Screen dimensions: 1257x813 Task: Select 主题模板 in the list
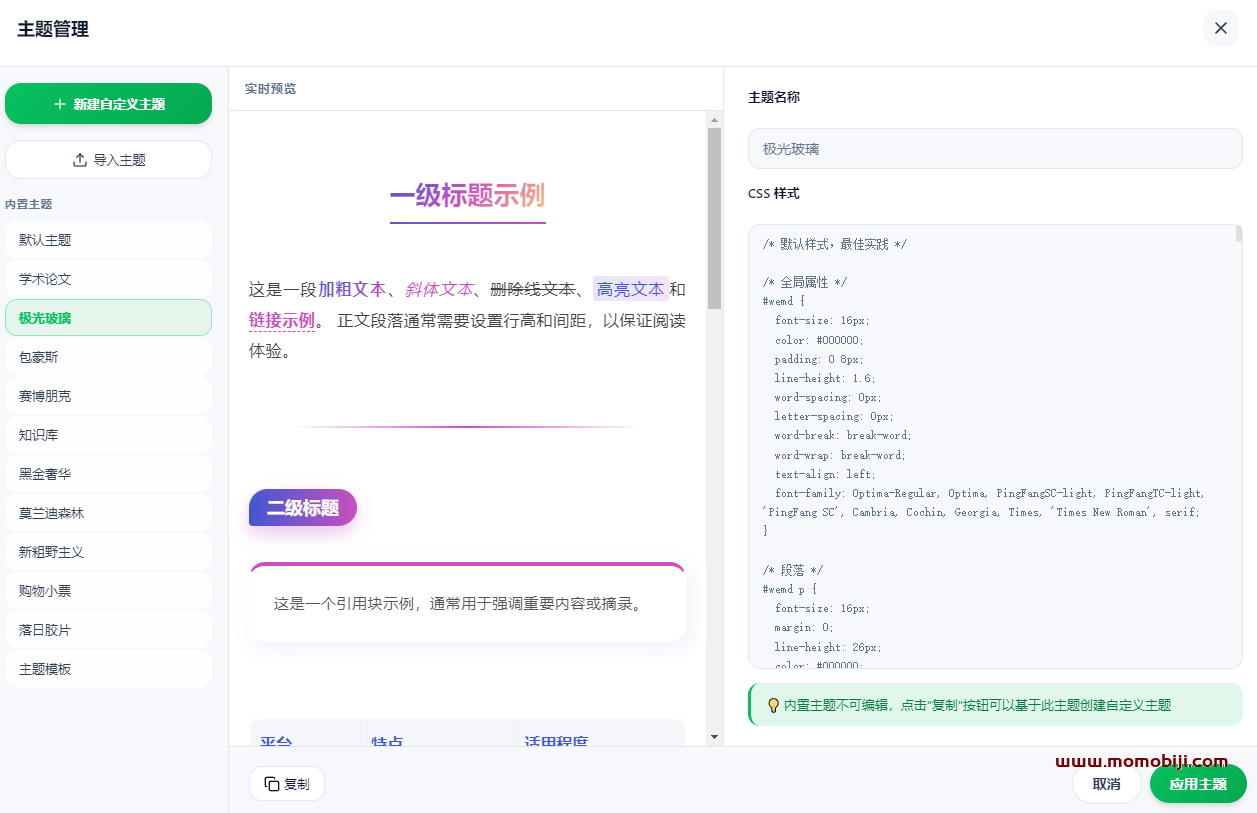[108, 669]
